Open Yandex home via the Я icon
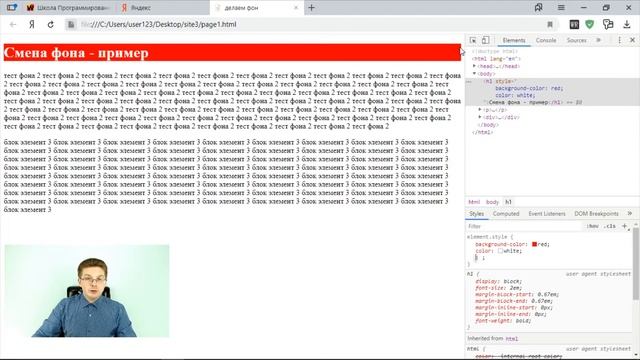The height and width of the screenshot is (360, 640). (x=31, y=24)
